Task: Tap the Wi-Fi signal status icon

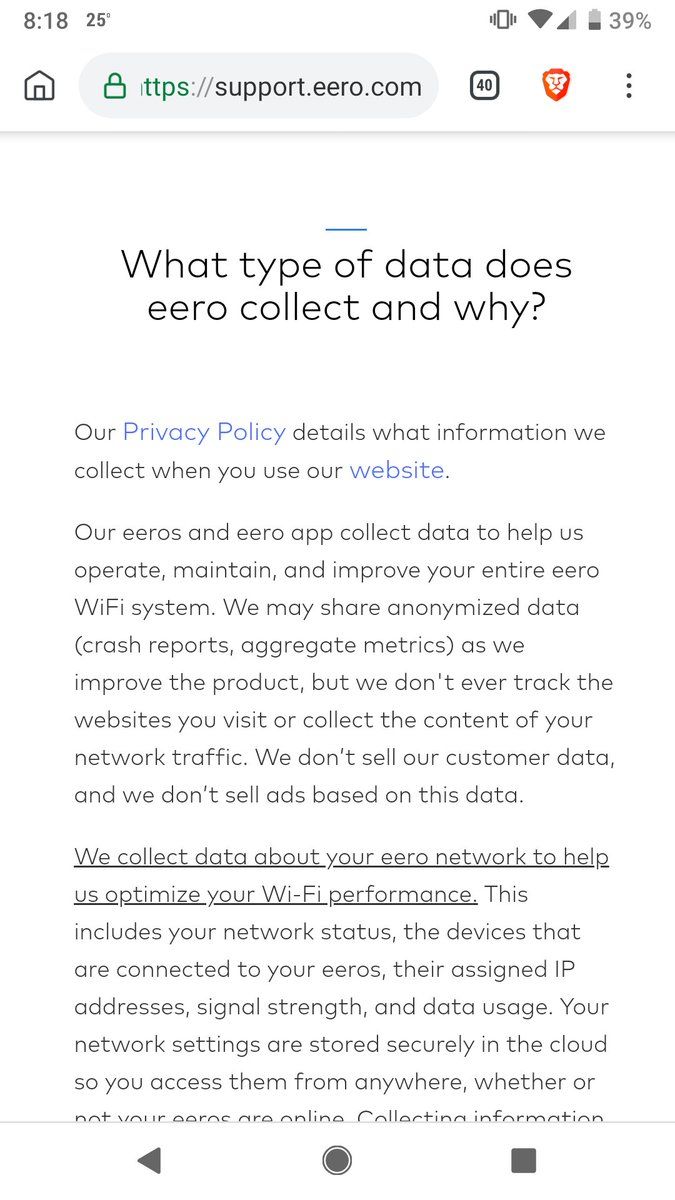Action: pyautogui.click(x=541, y=20)
